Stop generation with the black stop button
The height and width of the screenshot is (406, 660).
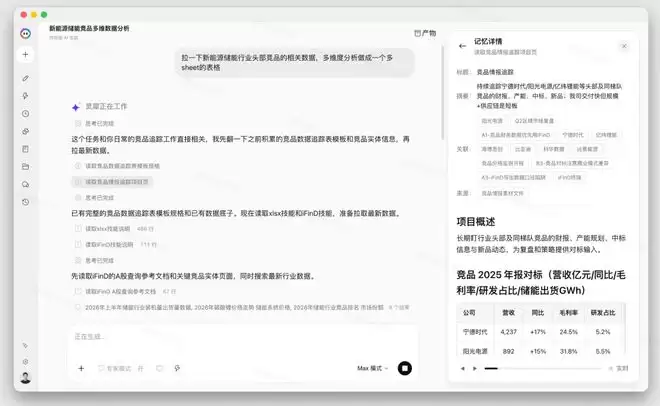point(405,368)
